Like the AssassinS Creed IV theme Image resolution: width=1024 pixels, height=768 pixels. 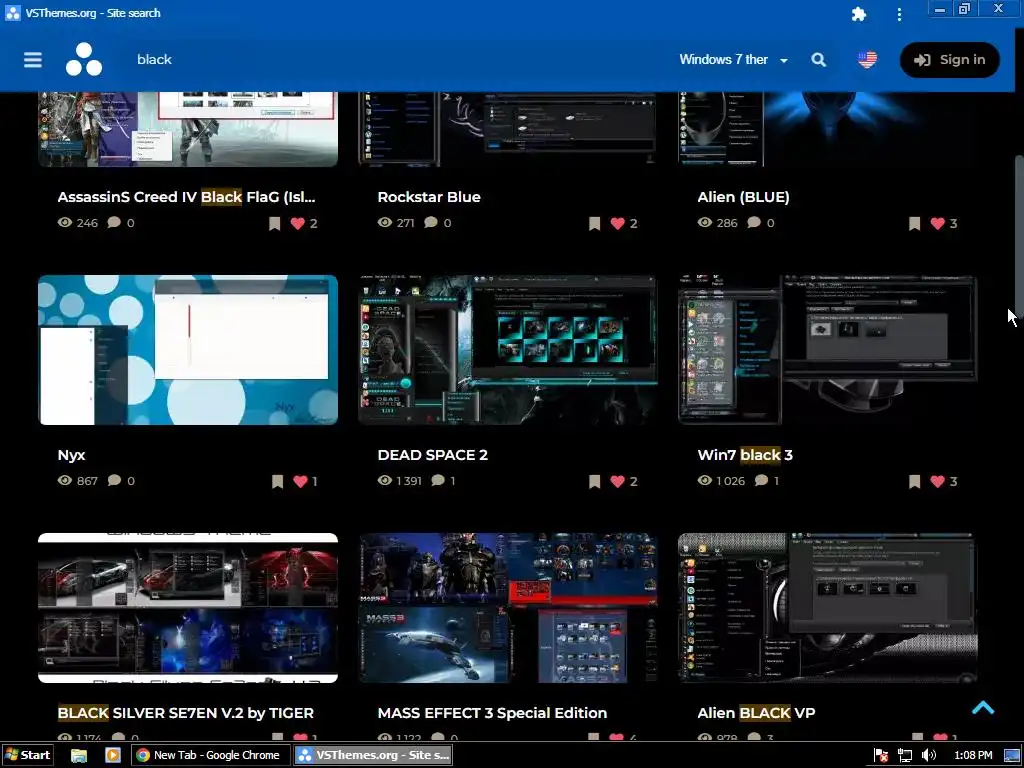point(298,223)
